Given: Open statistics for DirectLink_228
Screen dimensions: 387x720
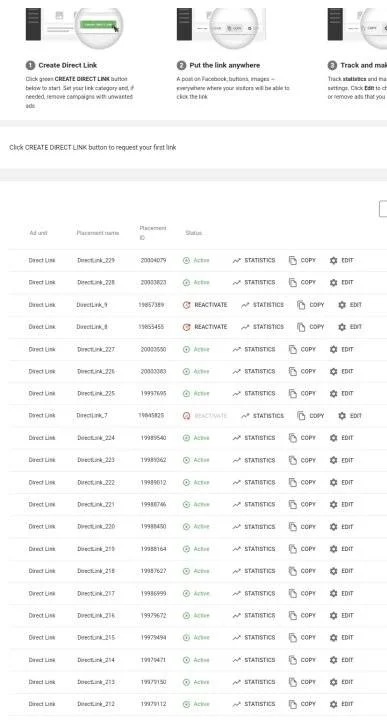Looking at the screenshot, I should click(254, 282).
